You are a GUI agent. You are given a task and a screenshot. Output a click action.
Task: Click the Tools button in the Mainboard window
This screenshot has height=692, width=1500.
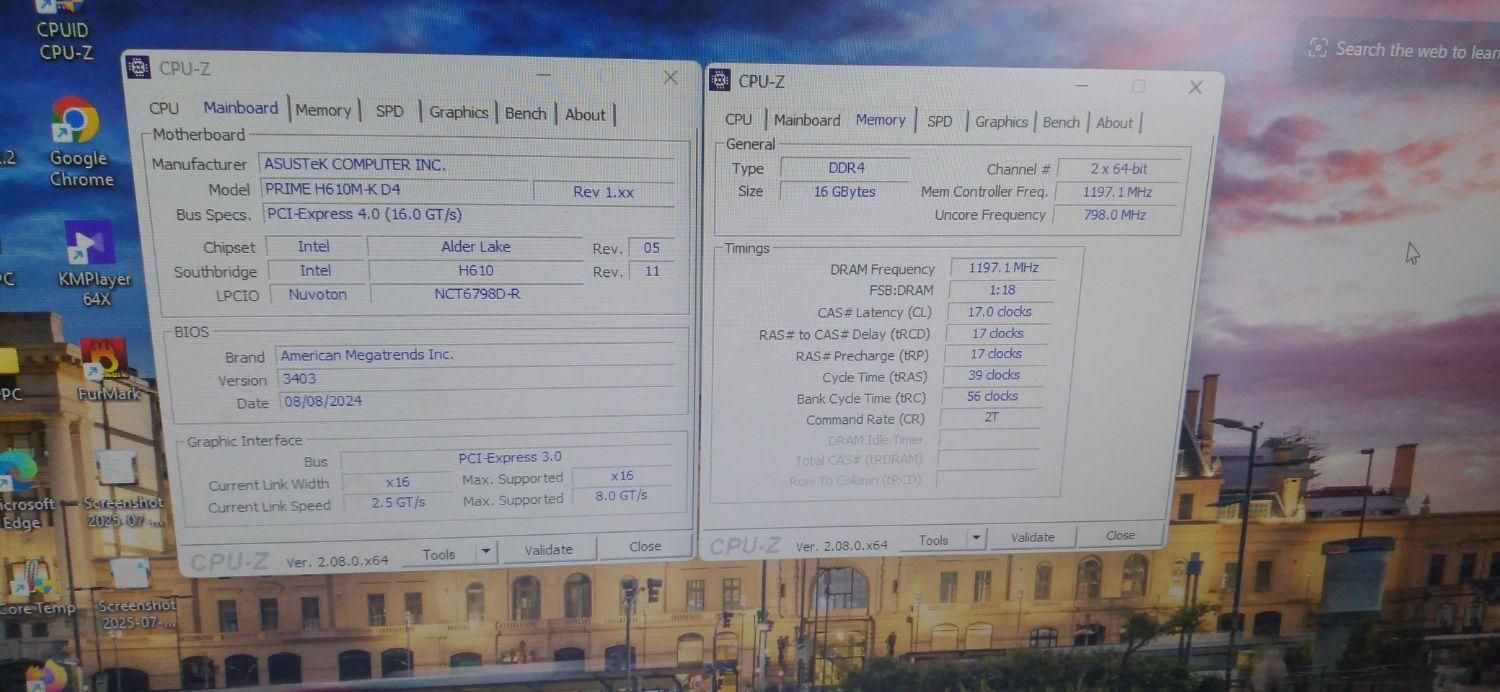tap(438, 554)
